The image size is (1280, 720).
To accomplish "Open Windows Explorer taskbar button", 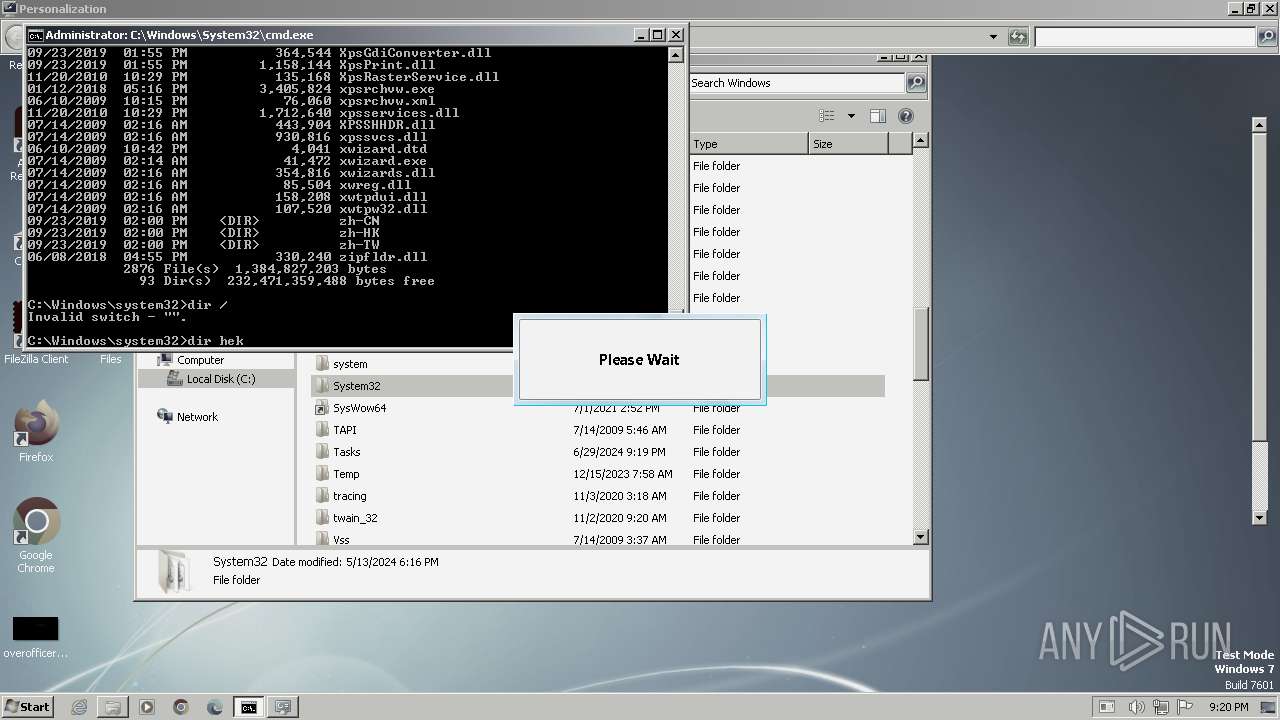I will tap(113, 707).
